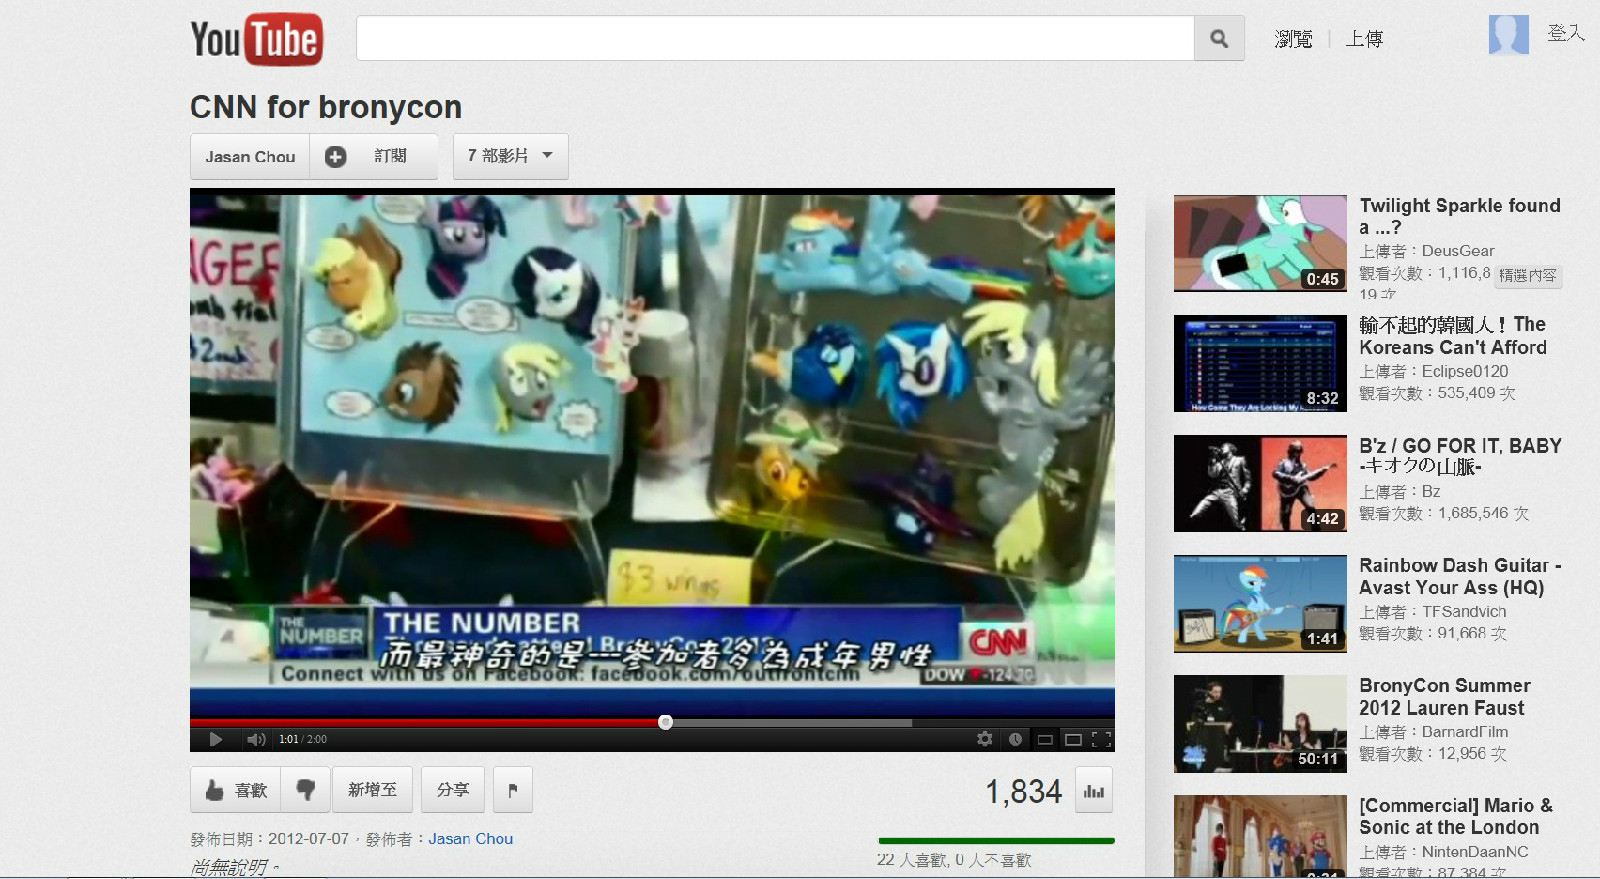This screenshot has height=879, width=1600.
Task: Click the Twilight Sparkle found a title
Action: tap(1460, 217)
